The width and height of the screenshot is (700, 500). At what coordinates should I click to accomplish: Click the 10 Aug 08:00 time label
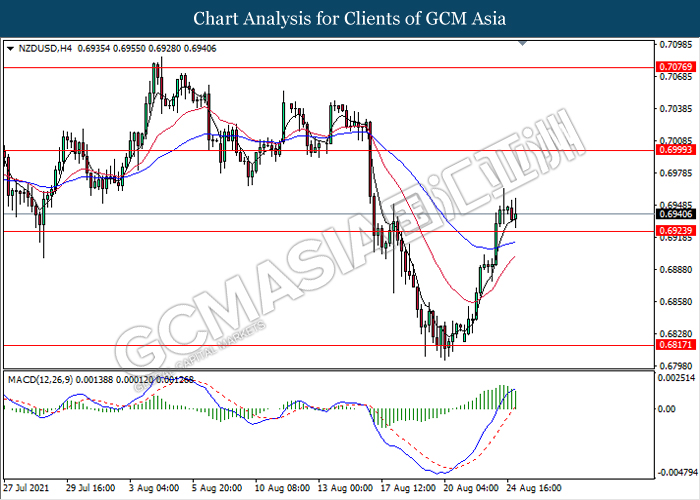pyautogui.click(x=282, y=488)
